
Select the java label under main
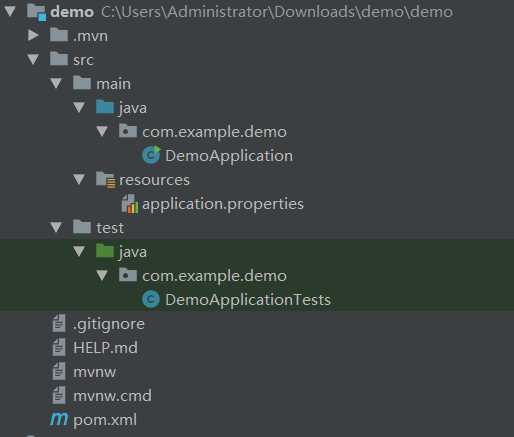click(133, 108)
